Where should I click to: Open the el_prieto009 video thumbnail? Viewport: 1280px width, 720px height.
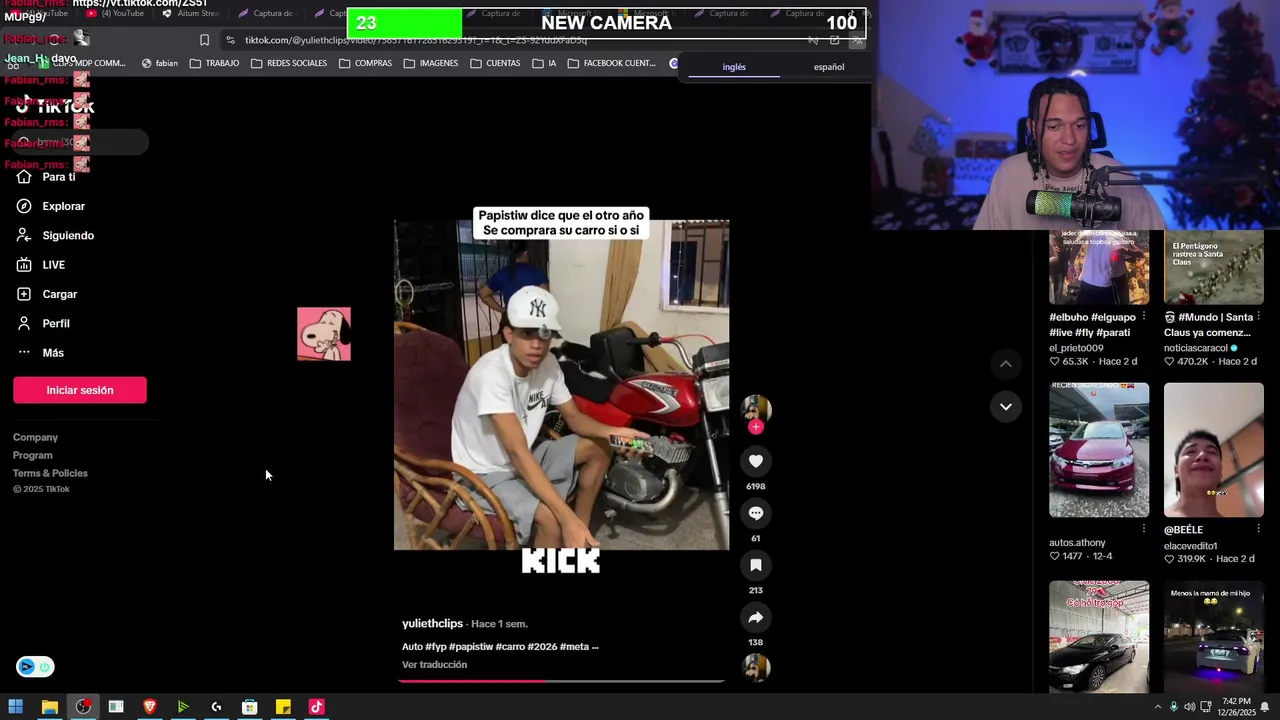click(1099, 267)
